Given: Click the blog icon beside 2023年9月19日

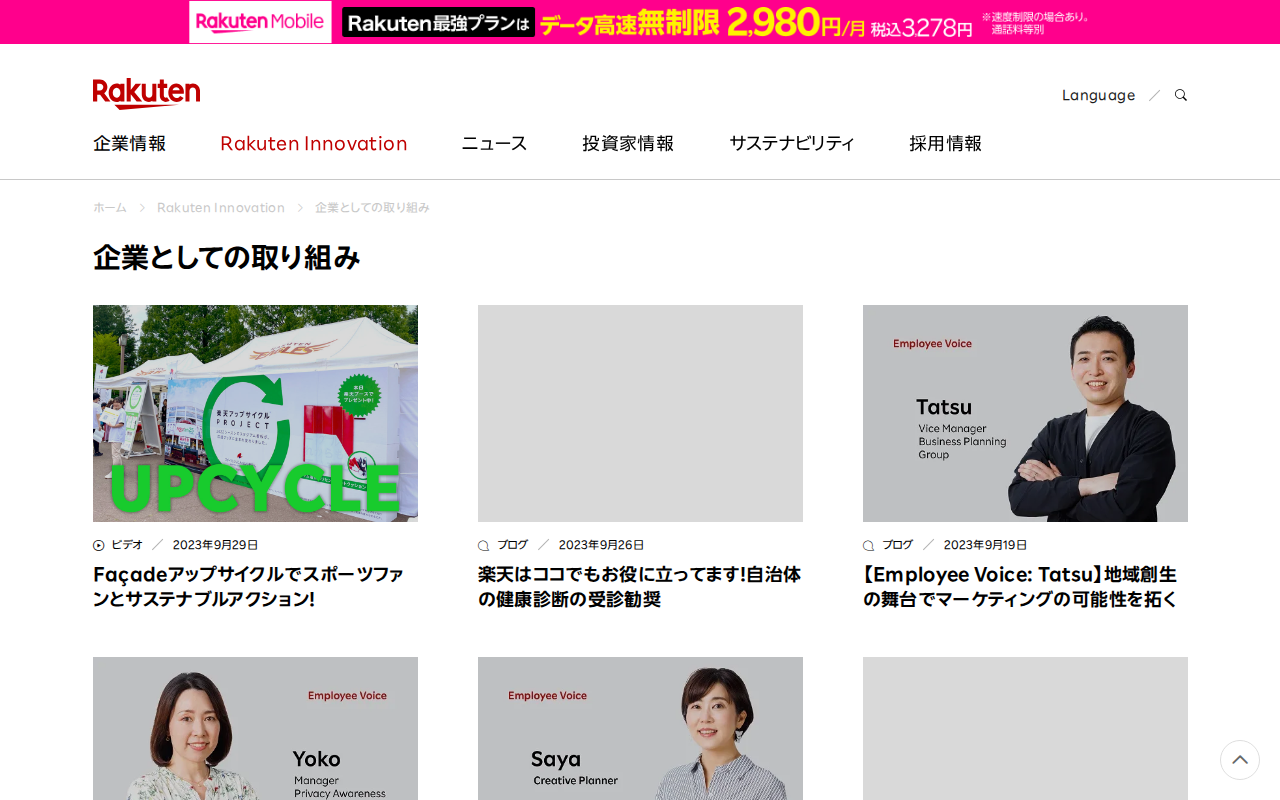Looking at the screenshot, I should coord(869,545).
